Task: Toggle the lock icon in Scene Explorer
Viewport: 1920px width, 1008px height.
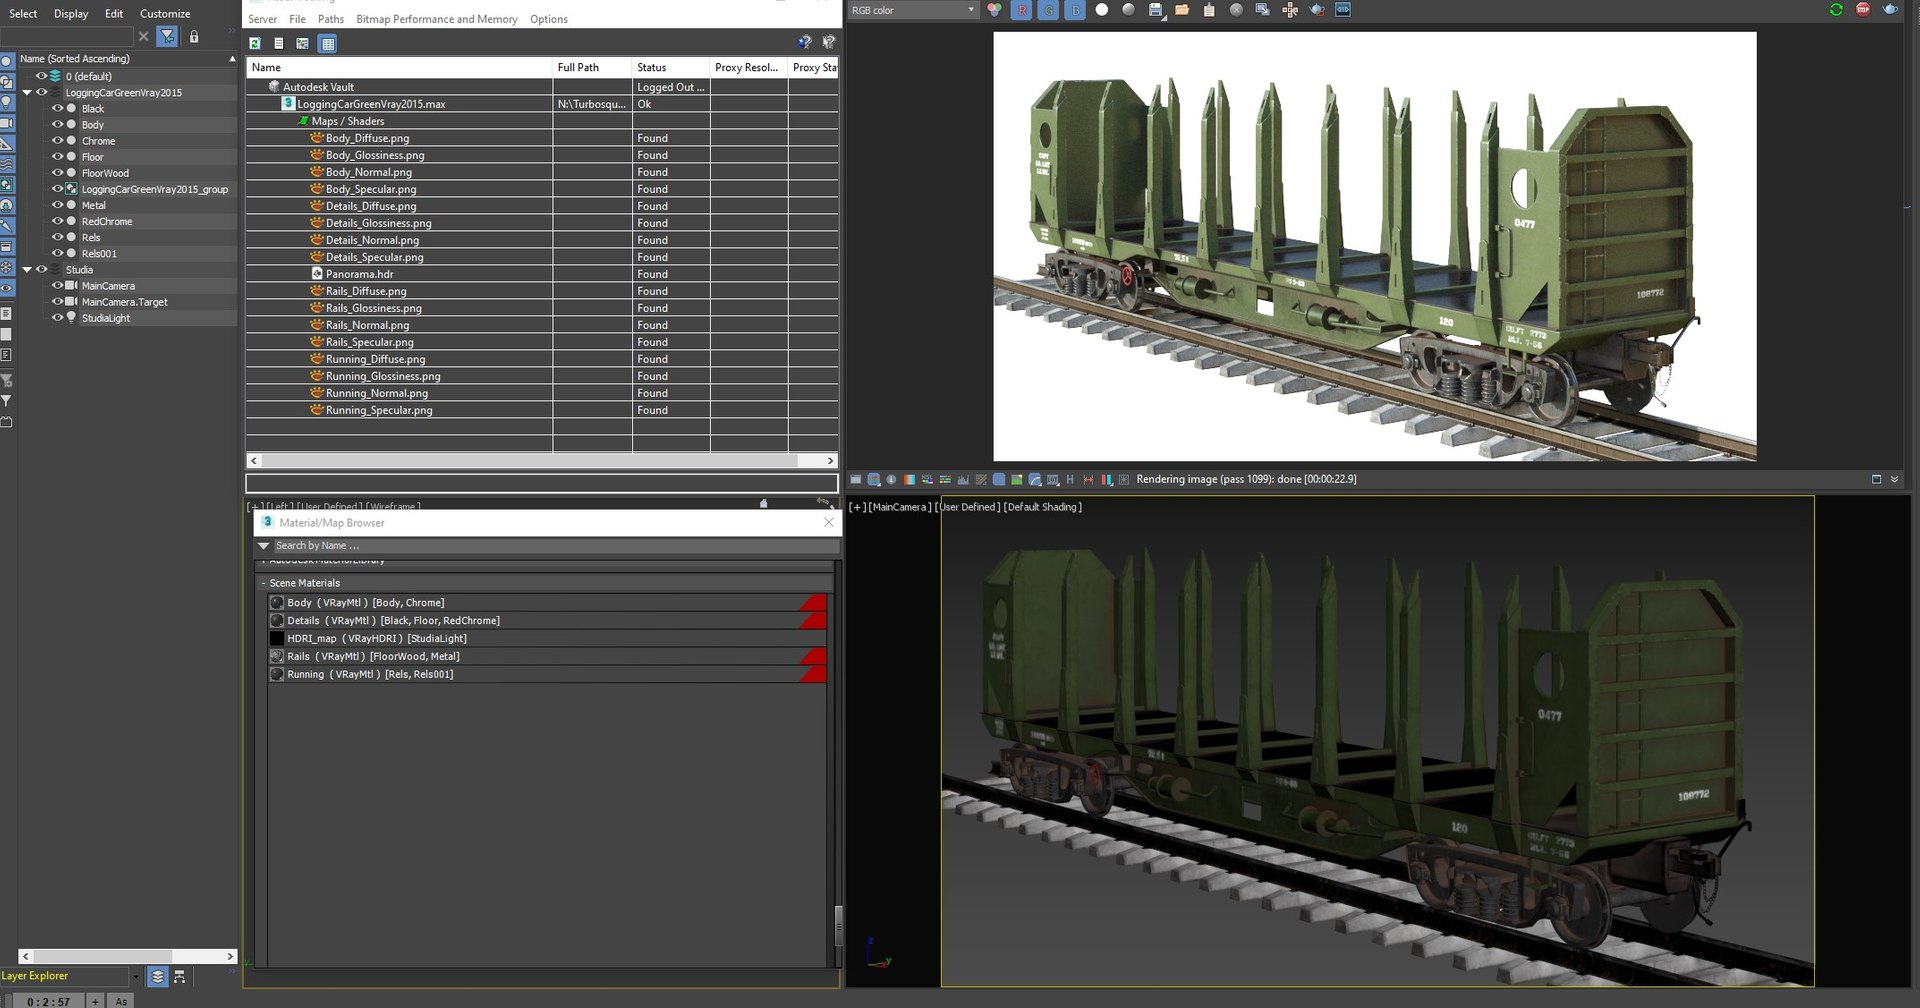Action: [x=194, y=36]
